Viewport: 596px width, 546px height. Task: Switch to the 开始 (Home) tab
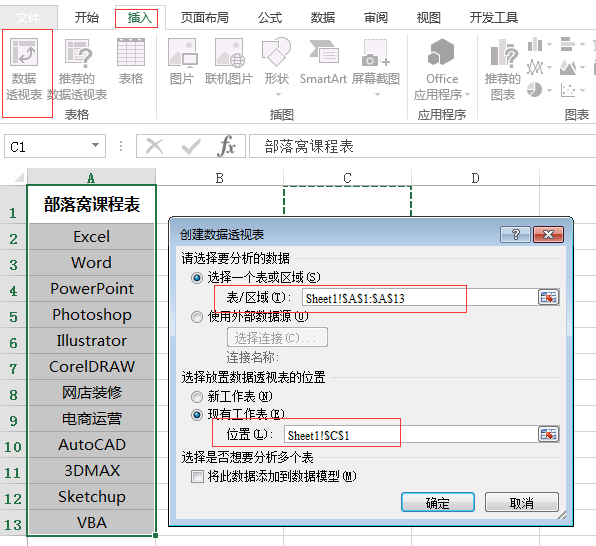point(87,17)
